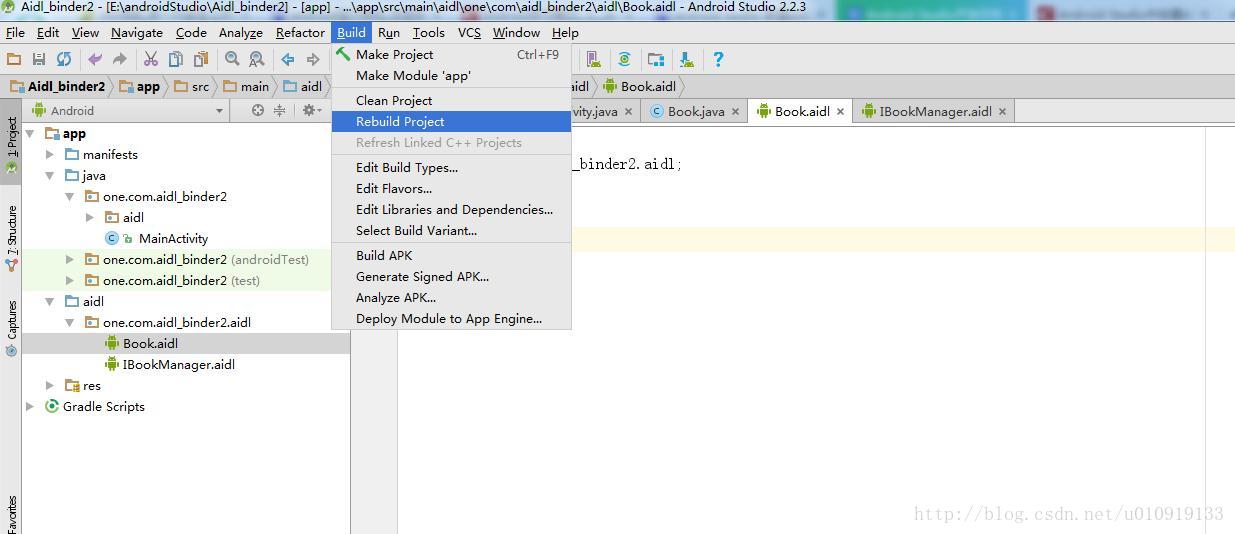Open the AVD Manager icon
The image size is (1235, 534).
pos(594,59)
